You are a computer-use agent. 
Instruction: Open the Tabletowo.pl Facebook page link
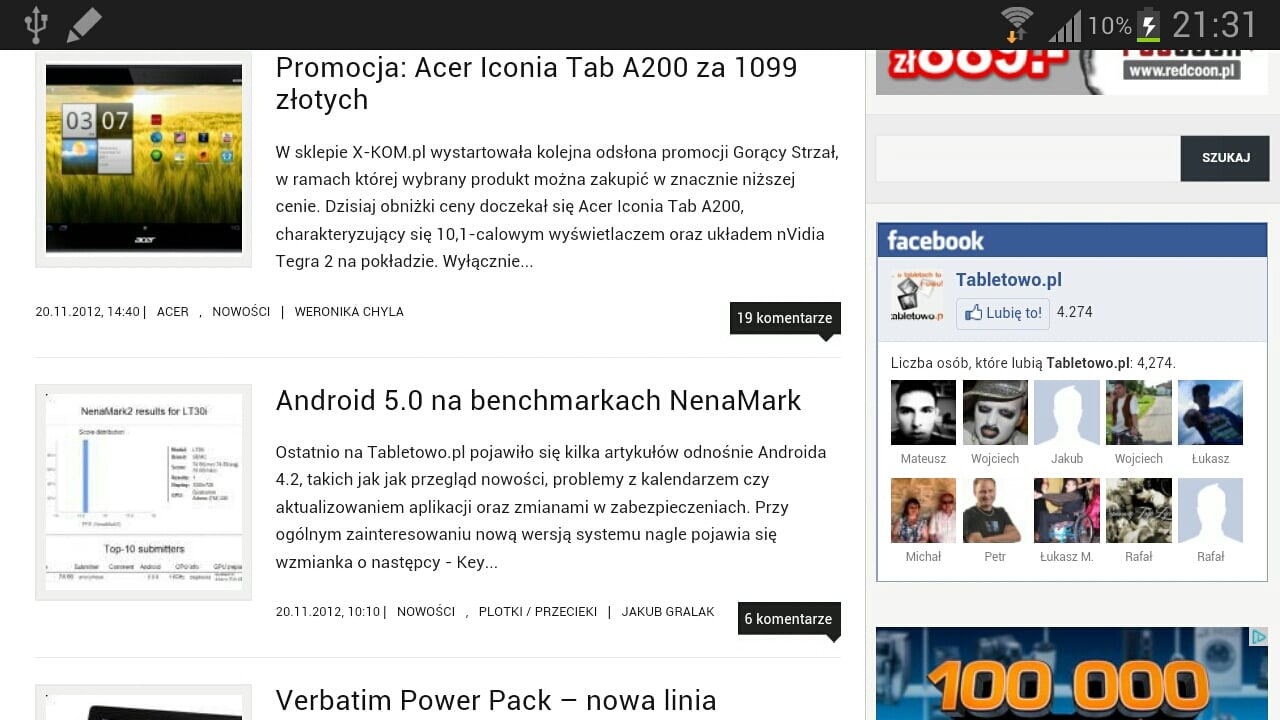pyautogui.click(x=1009, y=280)
